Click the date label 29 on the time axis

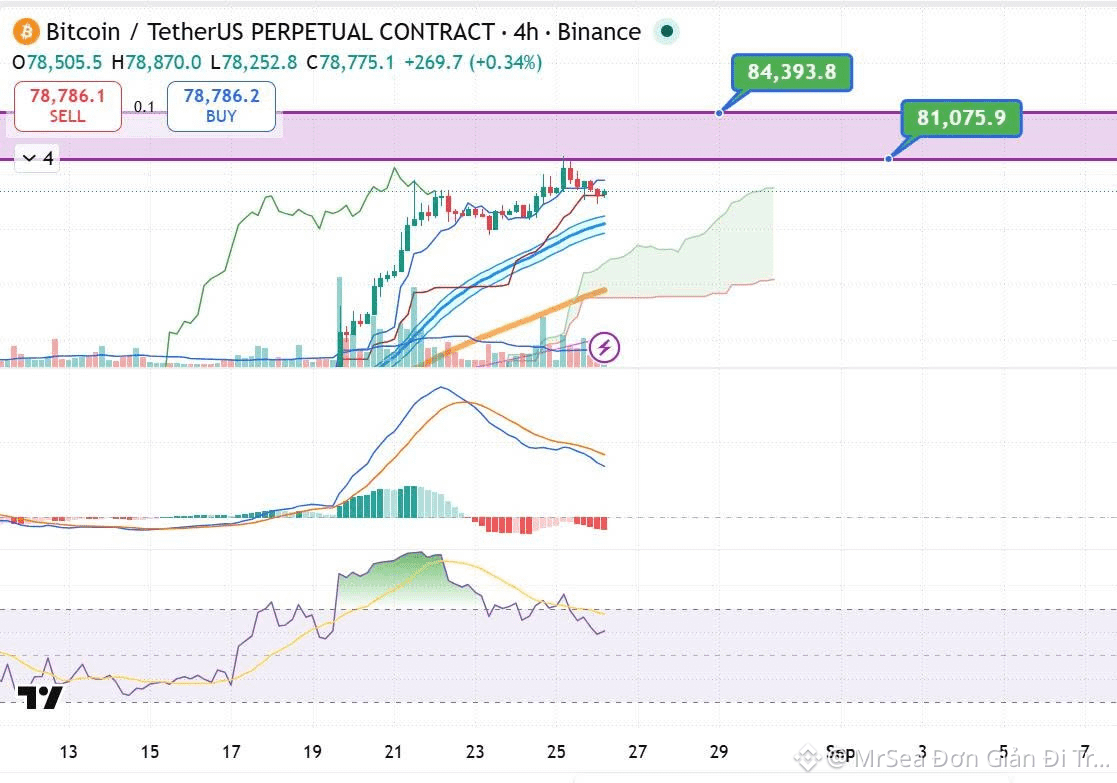coord(719,752)
